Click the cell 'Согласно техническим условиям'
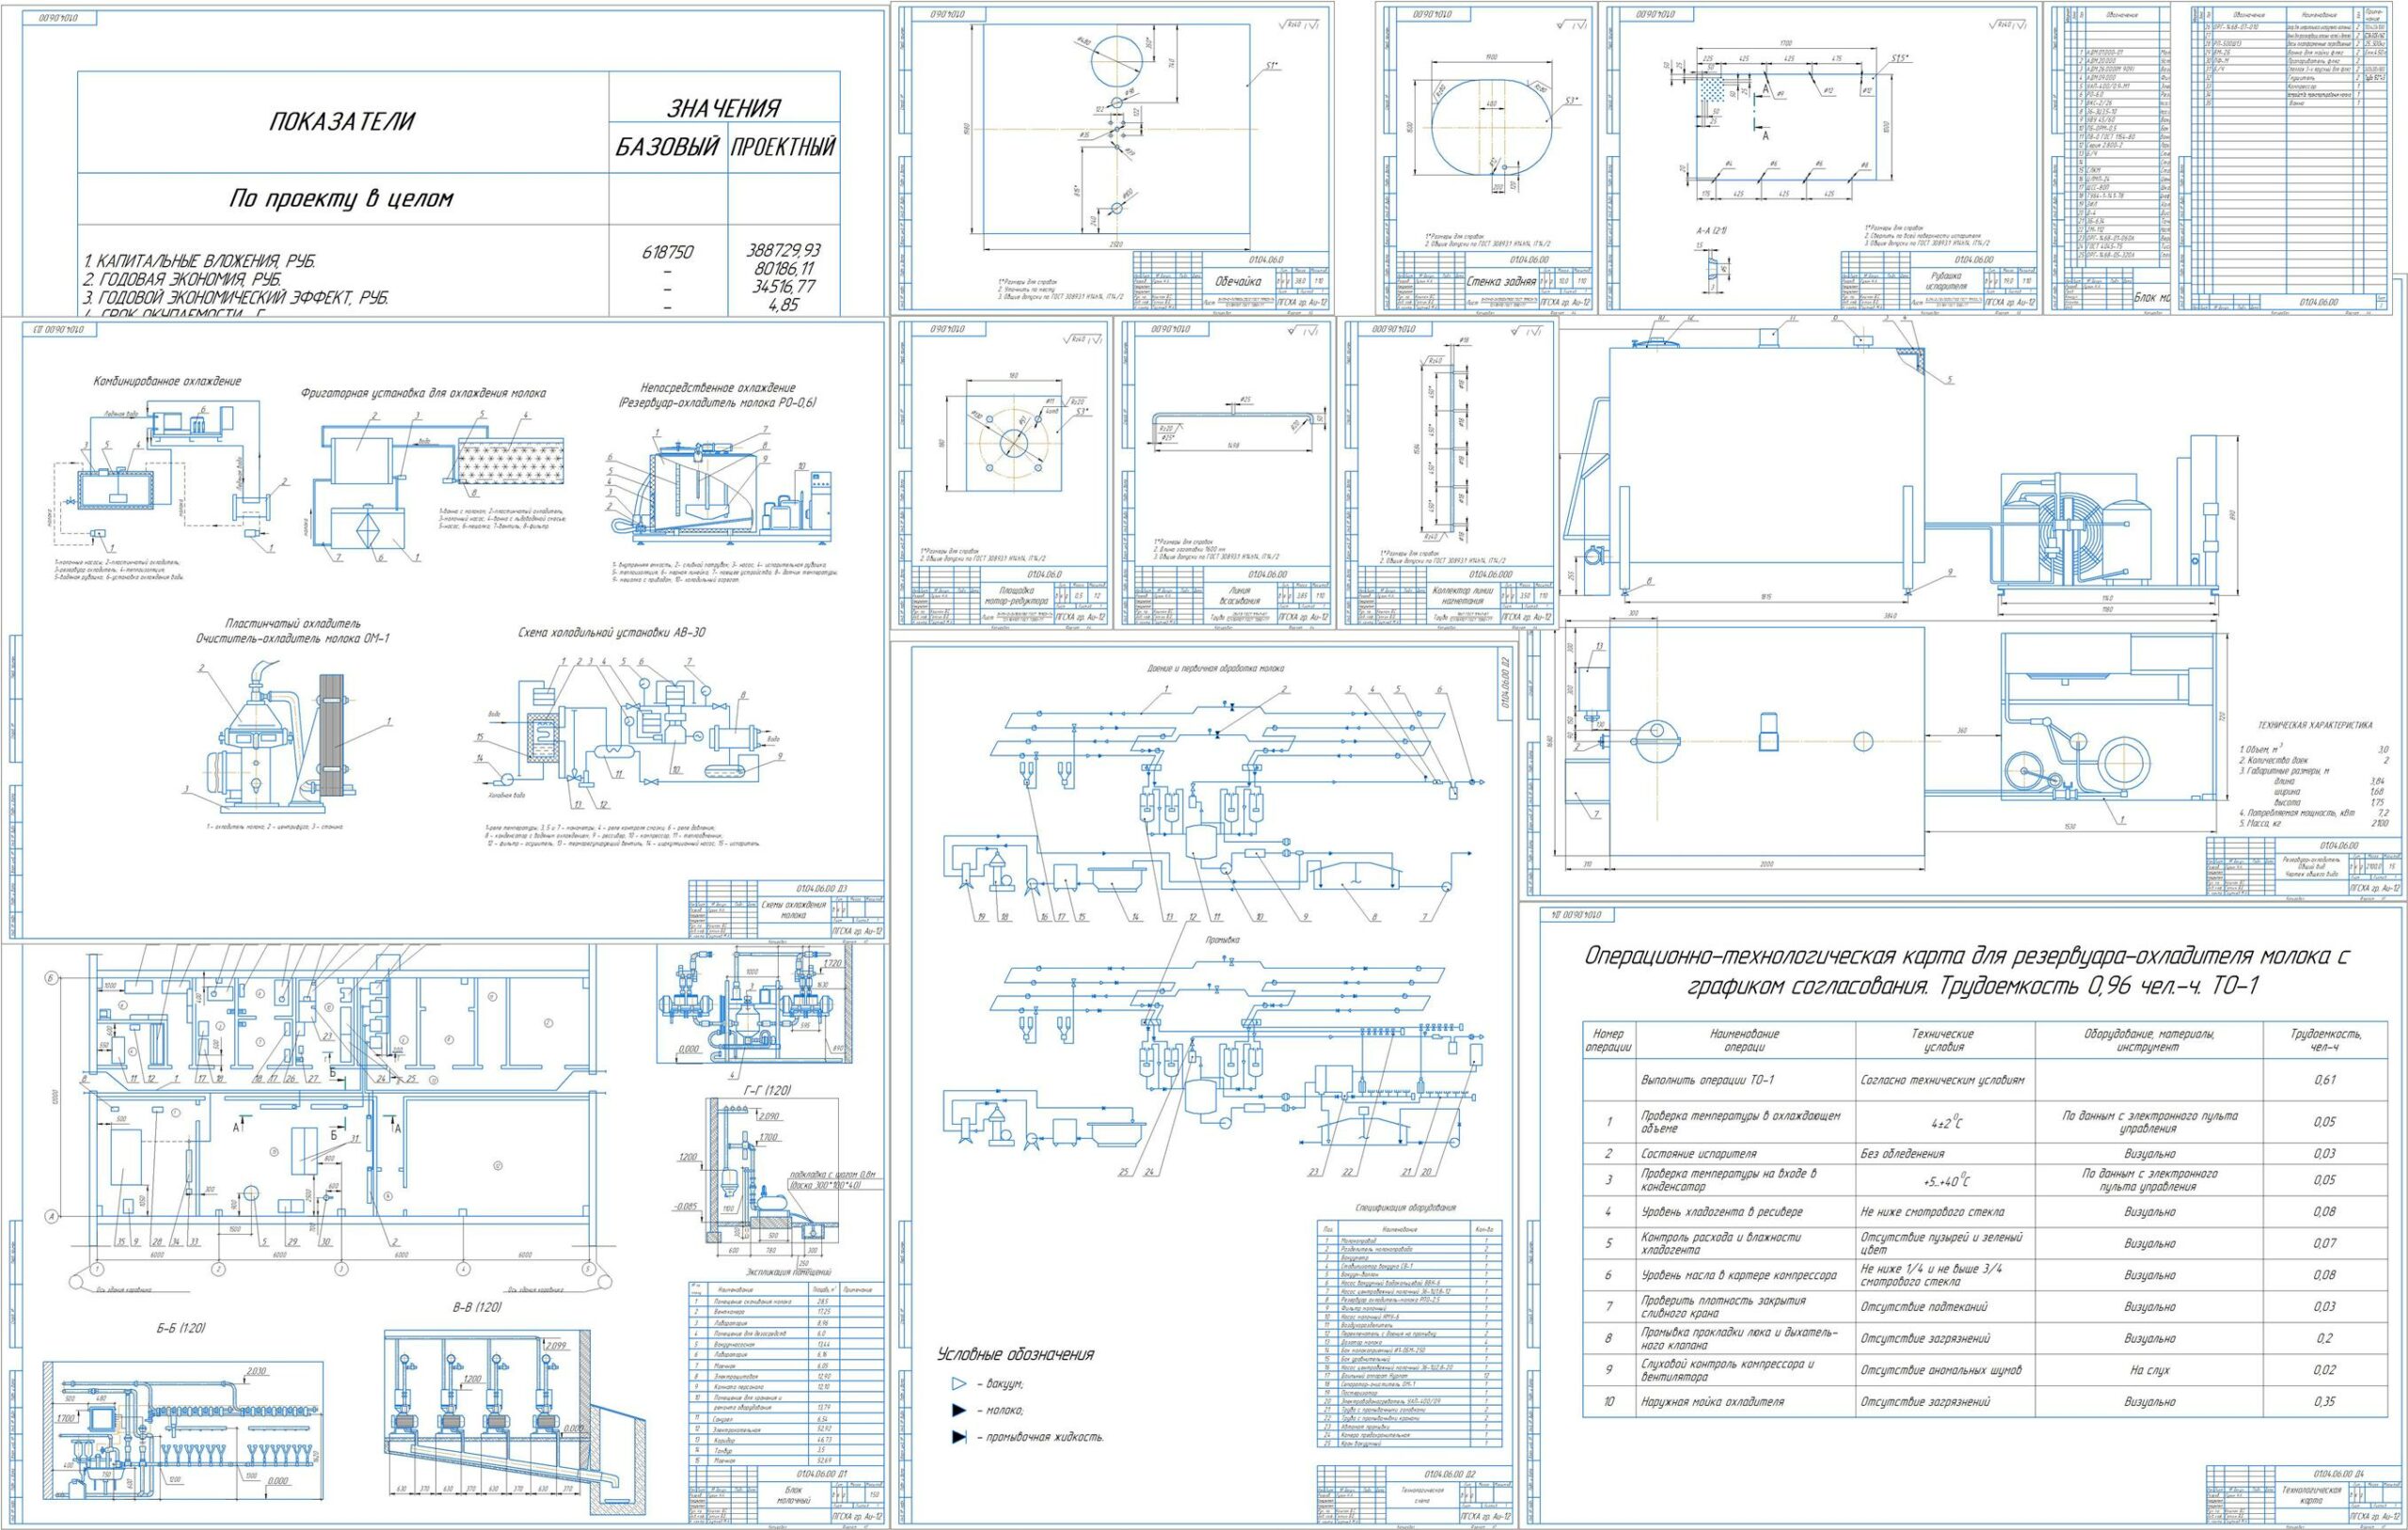The height and width of the screenshot is (1530, 2408). point(1943,1081)
